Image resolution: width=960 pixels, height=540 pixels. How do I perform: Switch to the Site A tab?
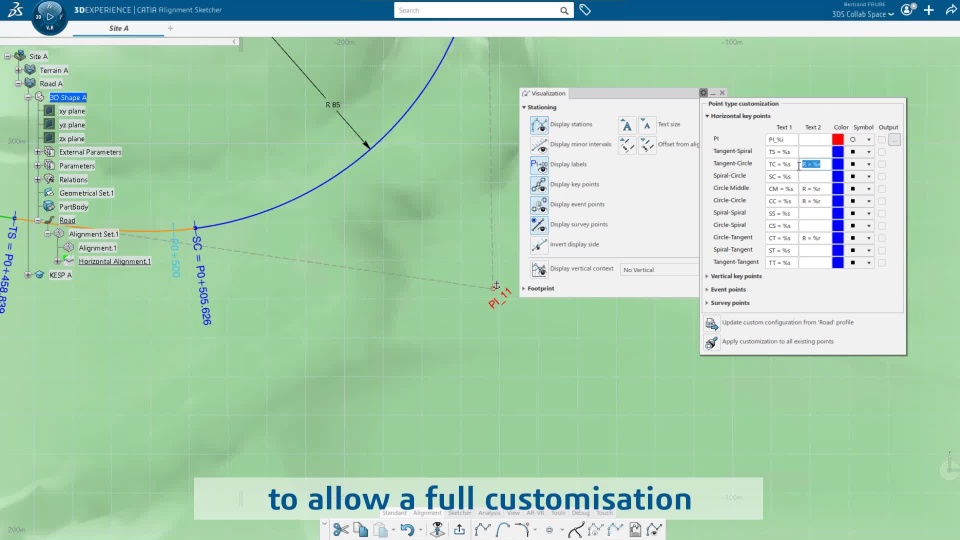tap(119, 28)
